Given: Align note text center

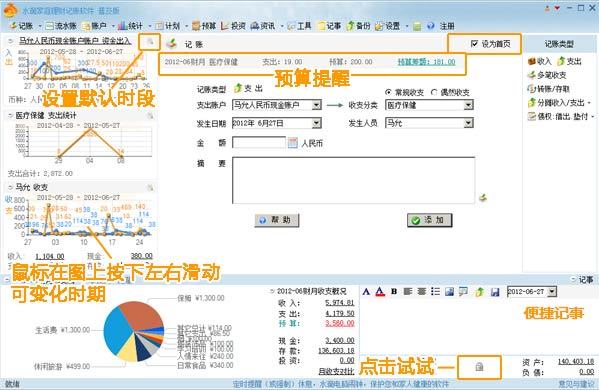Looking at the screenshot, I should pos(421,292).
